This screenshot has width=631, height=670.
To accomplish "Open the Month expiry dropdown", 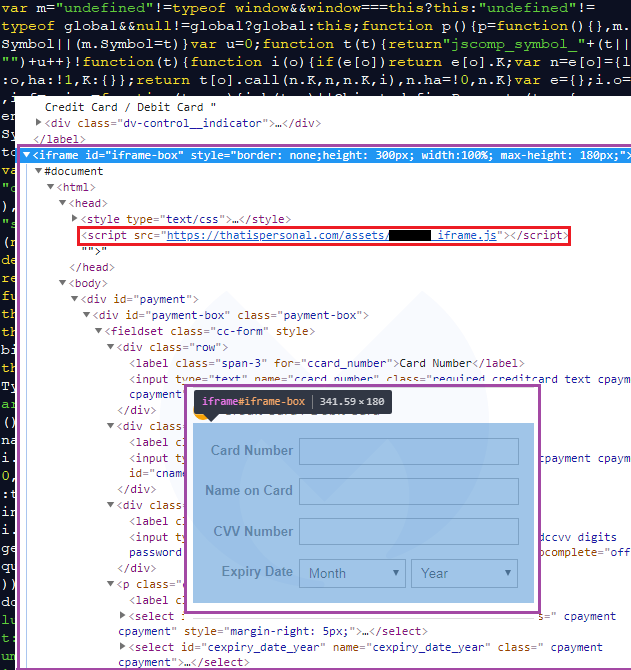I will point(352,573).
